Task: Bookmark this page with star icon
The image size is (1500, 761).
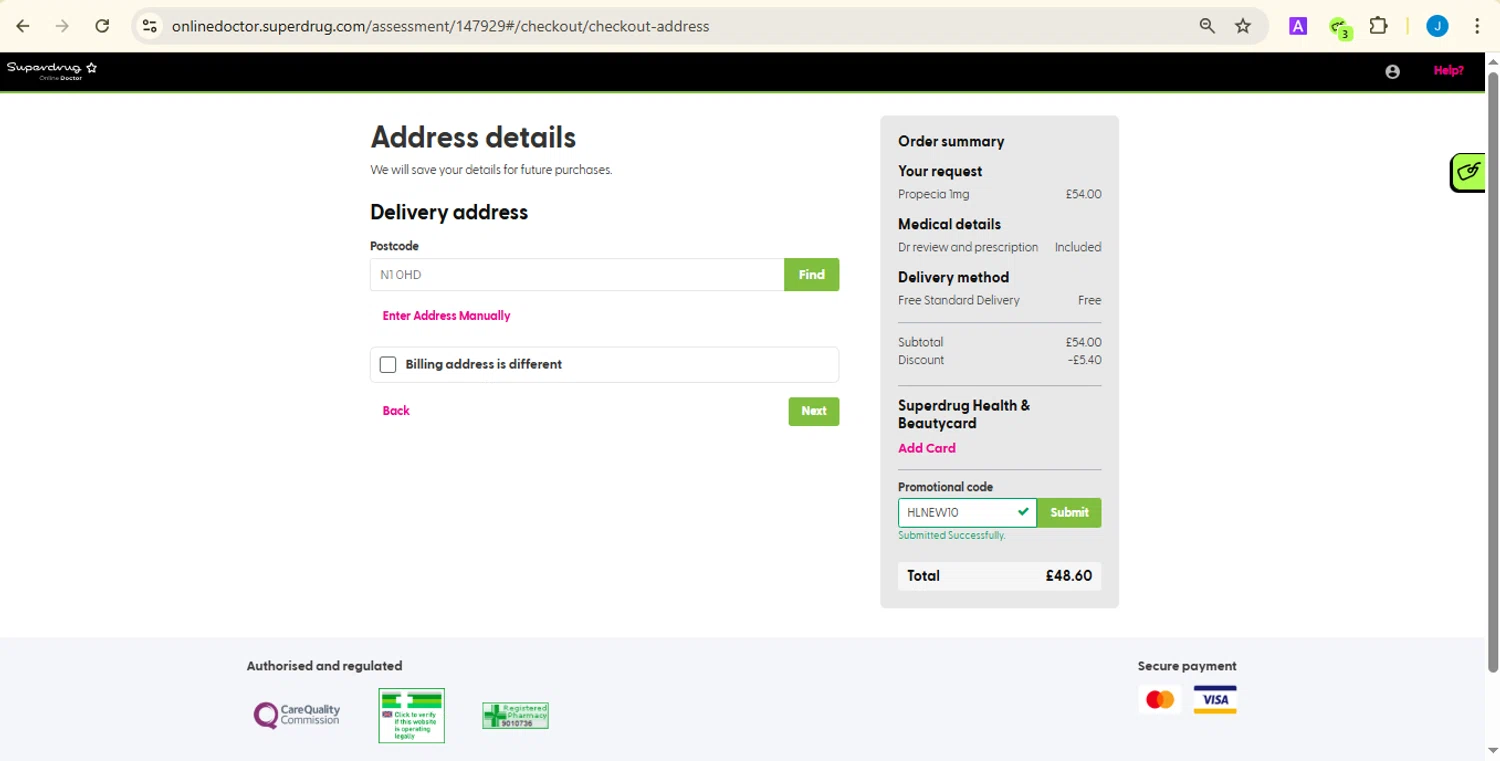Action: click(x=1243, y=26)
